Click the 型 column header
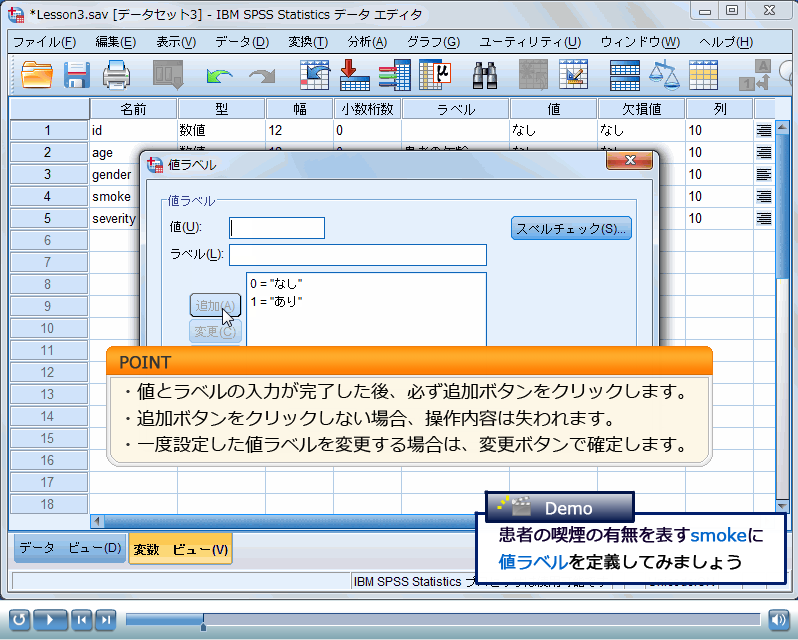This screenshot has width=798, height=640. click(221, 109)
